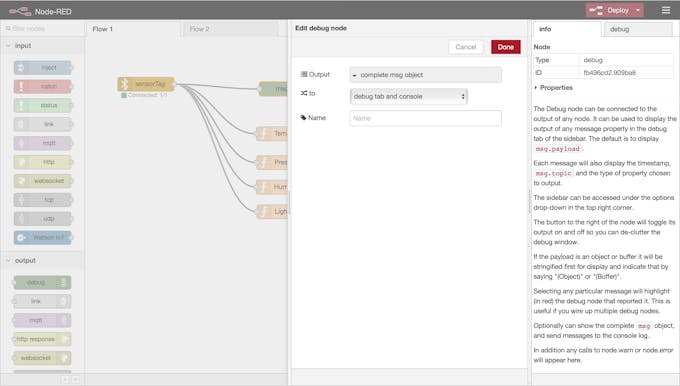This screenshot has width=680, height=386.
Task: Select the input link node in palette
Action: tap(42, 124)
